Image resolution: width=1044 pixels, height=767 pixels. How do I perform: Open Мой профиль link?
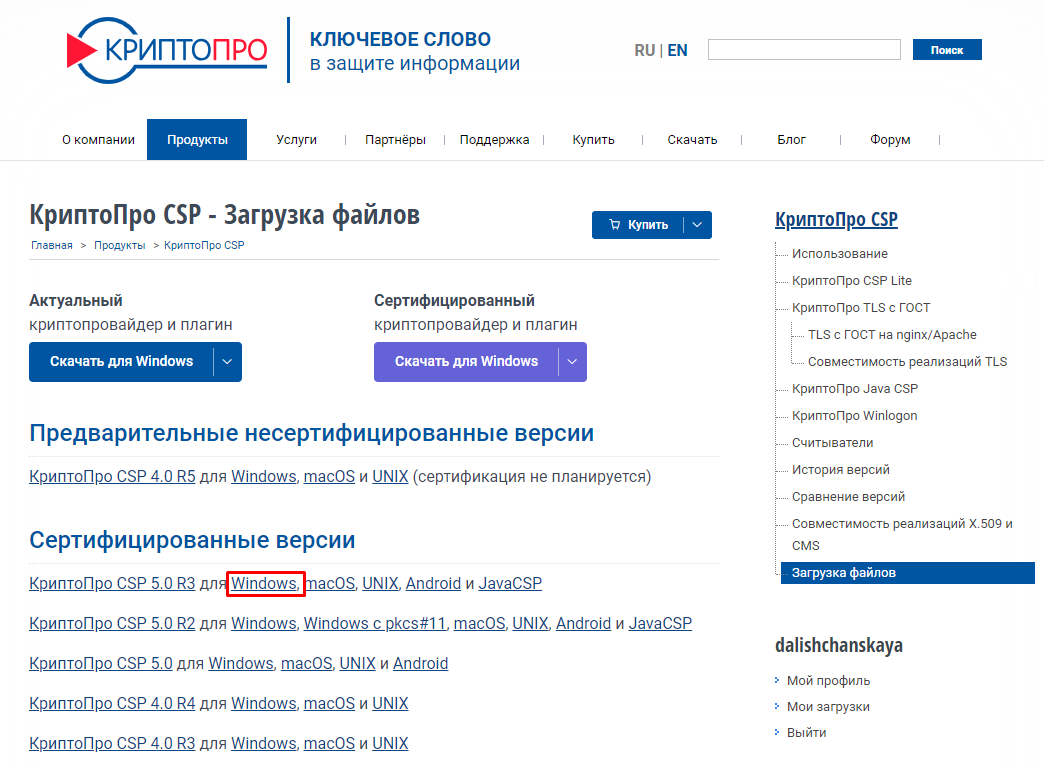[828, 680]
